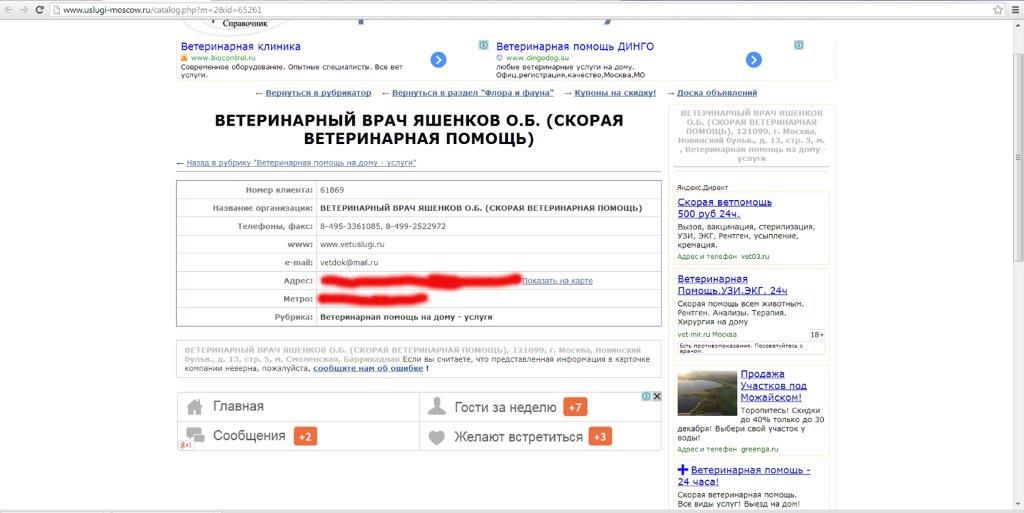Select www.vetuslugi.ru website text
The image size is (1024, 513).
tap(352, 244)
